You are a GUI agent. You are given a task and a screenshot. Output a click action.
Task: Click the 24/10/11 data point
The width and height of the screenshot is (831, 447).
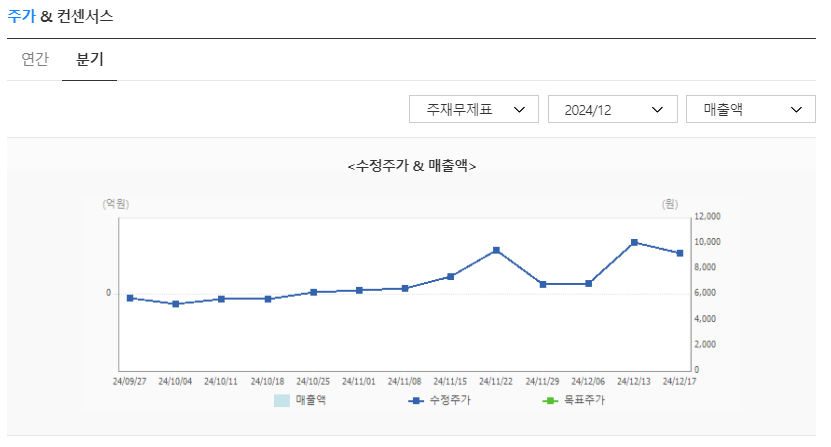click(222, 299)
